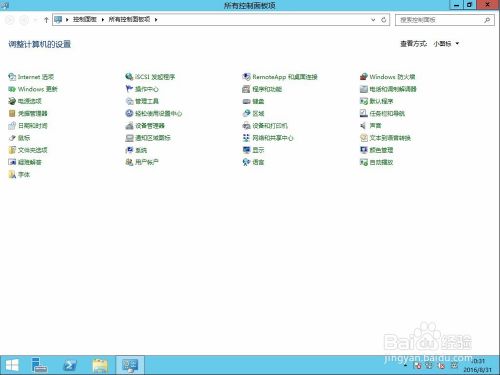Open 用户帐户 user accounts
The height and width of the screenshot is (375, 500).
coord(142,162)
